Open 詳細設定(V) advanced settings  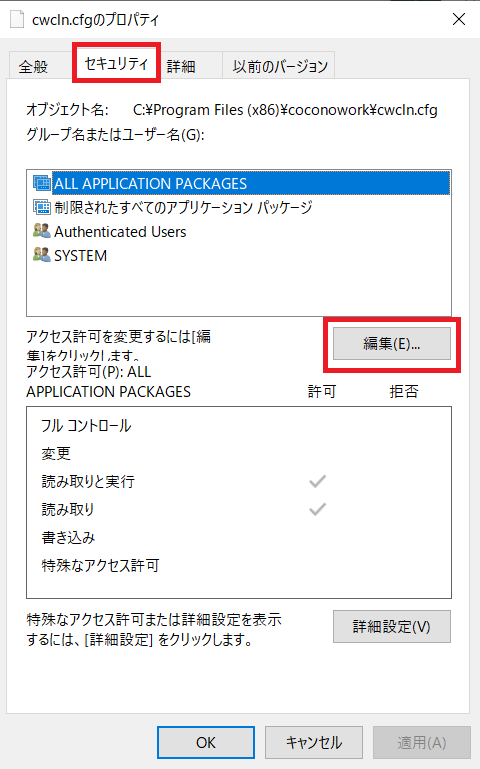(x=392, y=626)
